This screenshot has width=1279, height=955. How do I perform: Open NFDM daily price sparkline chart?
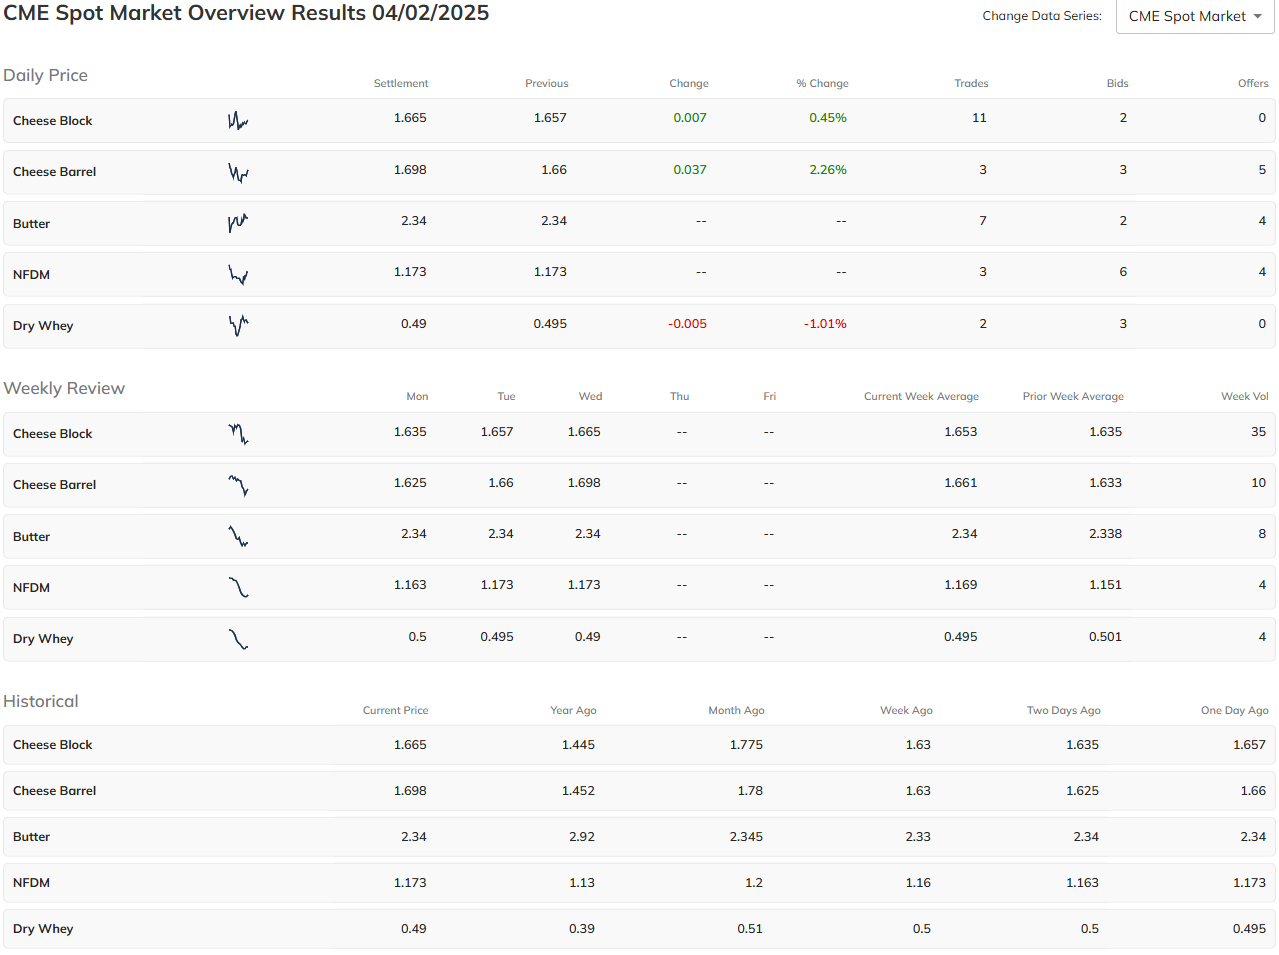pos(238,274)
